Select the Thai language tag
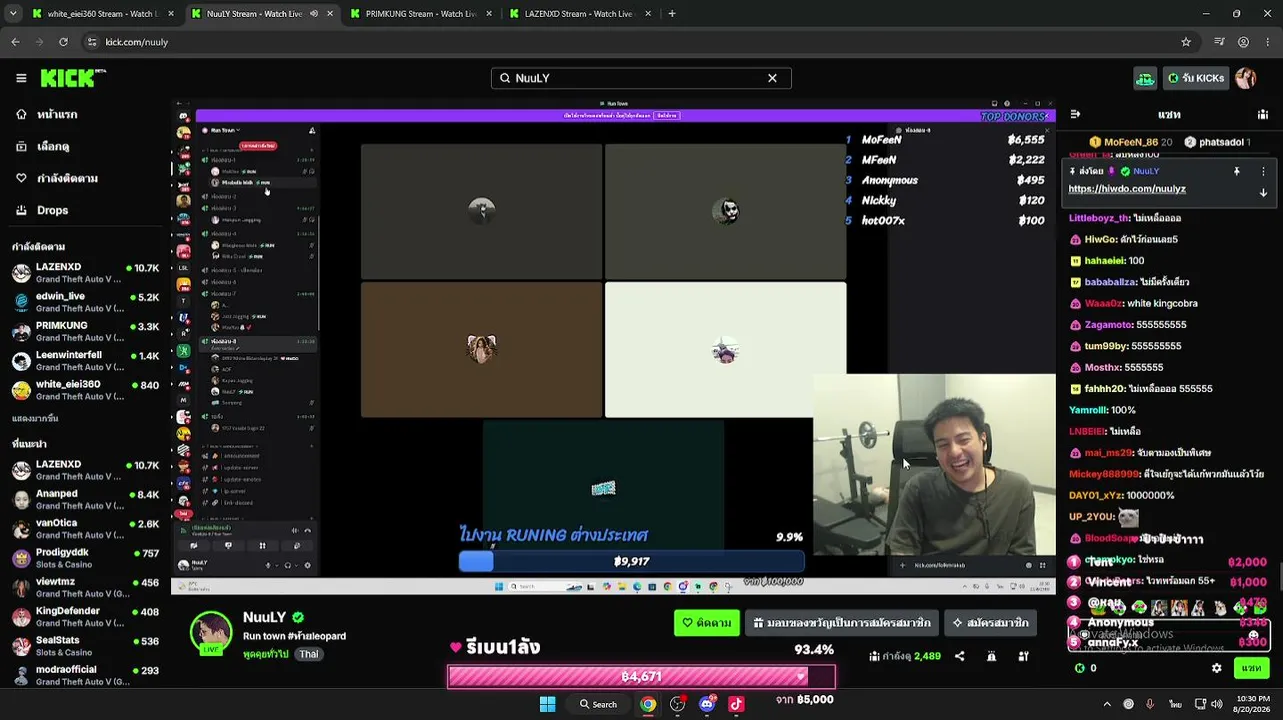 click(x=309, y=654)
